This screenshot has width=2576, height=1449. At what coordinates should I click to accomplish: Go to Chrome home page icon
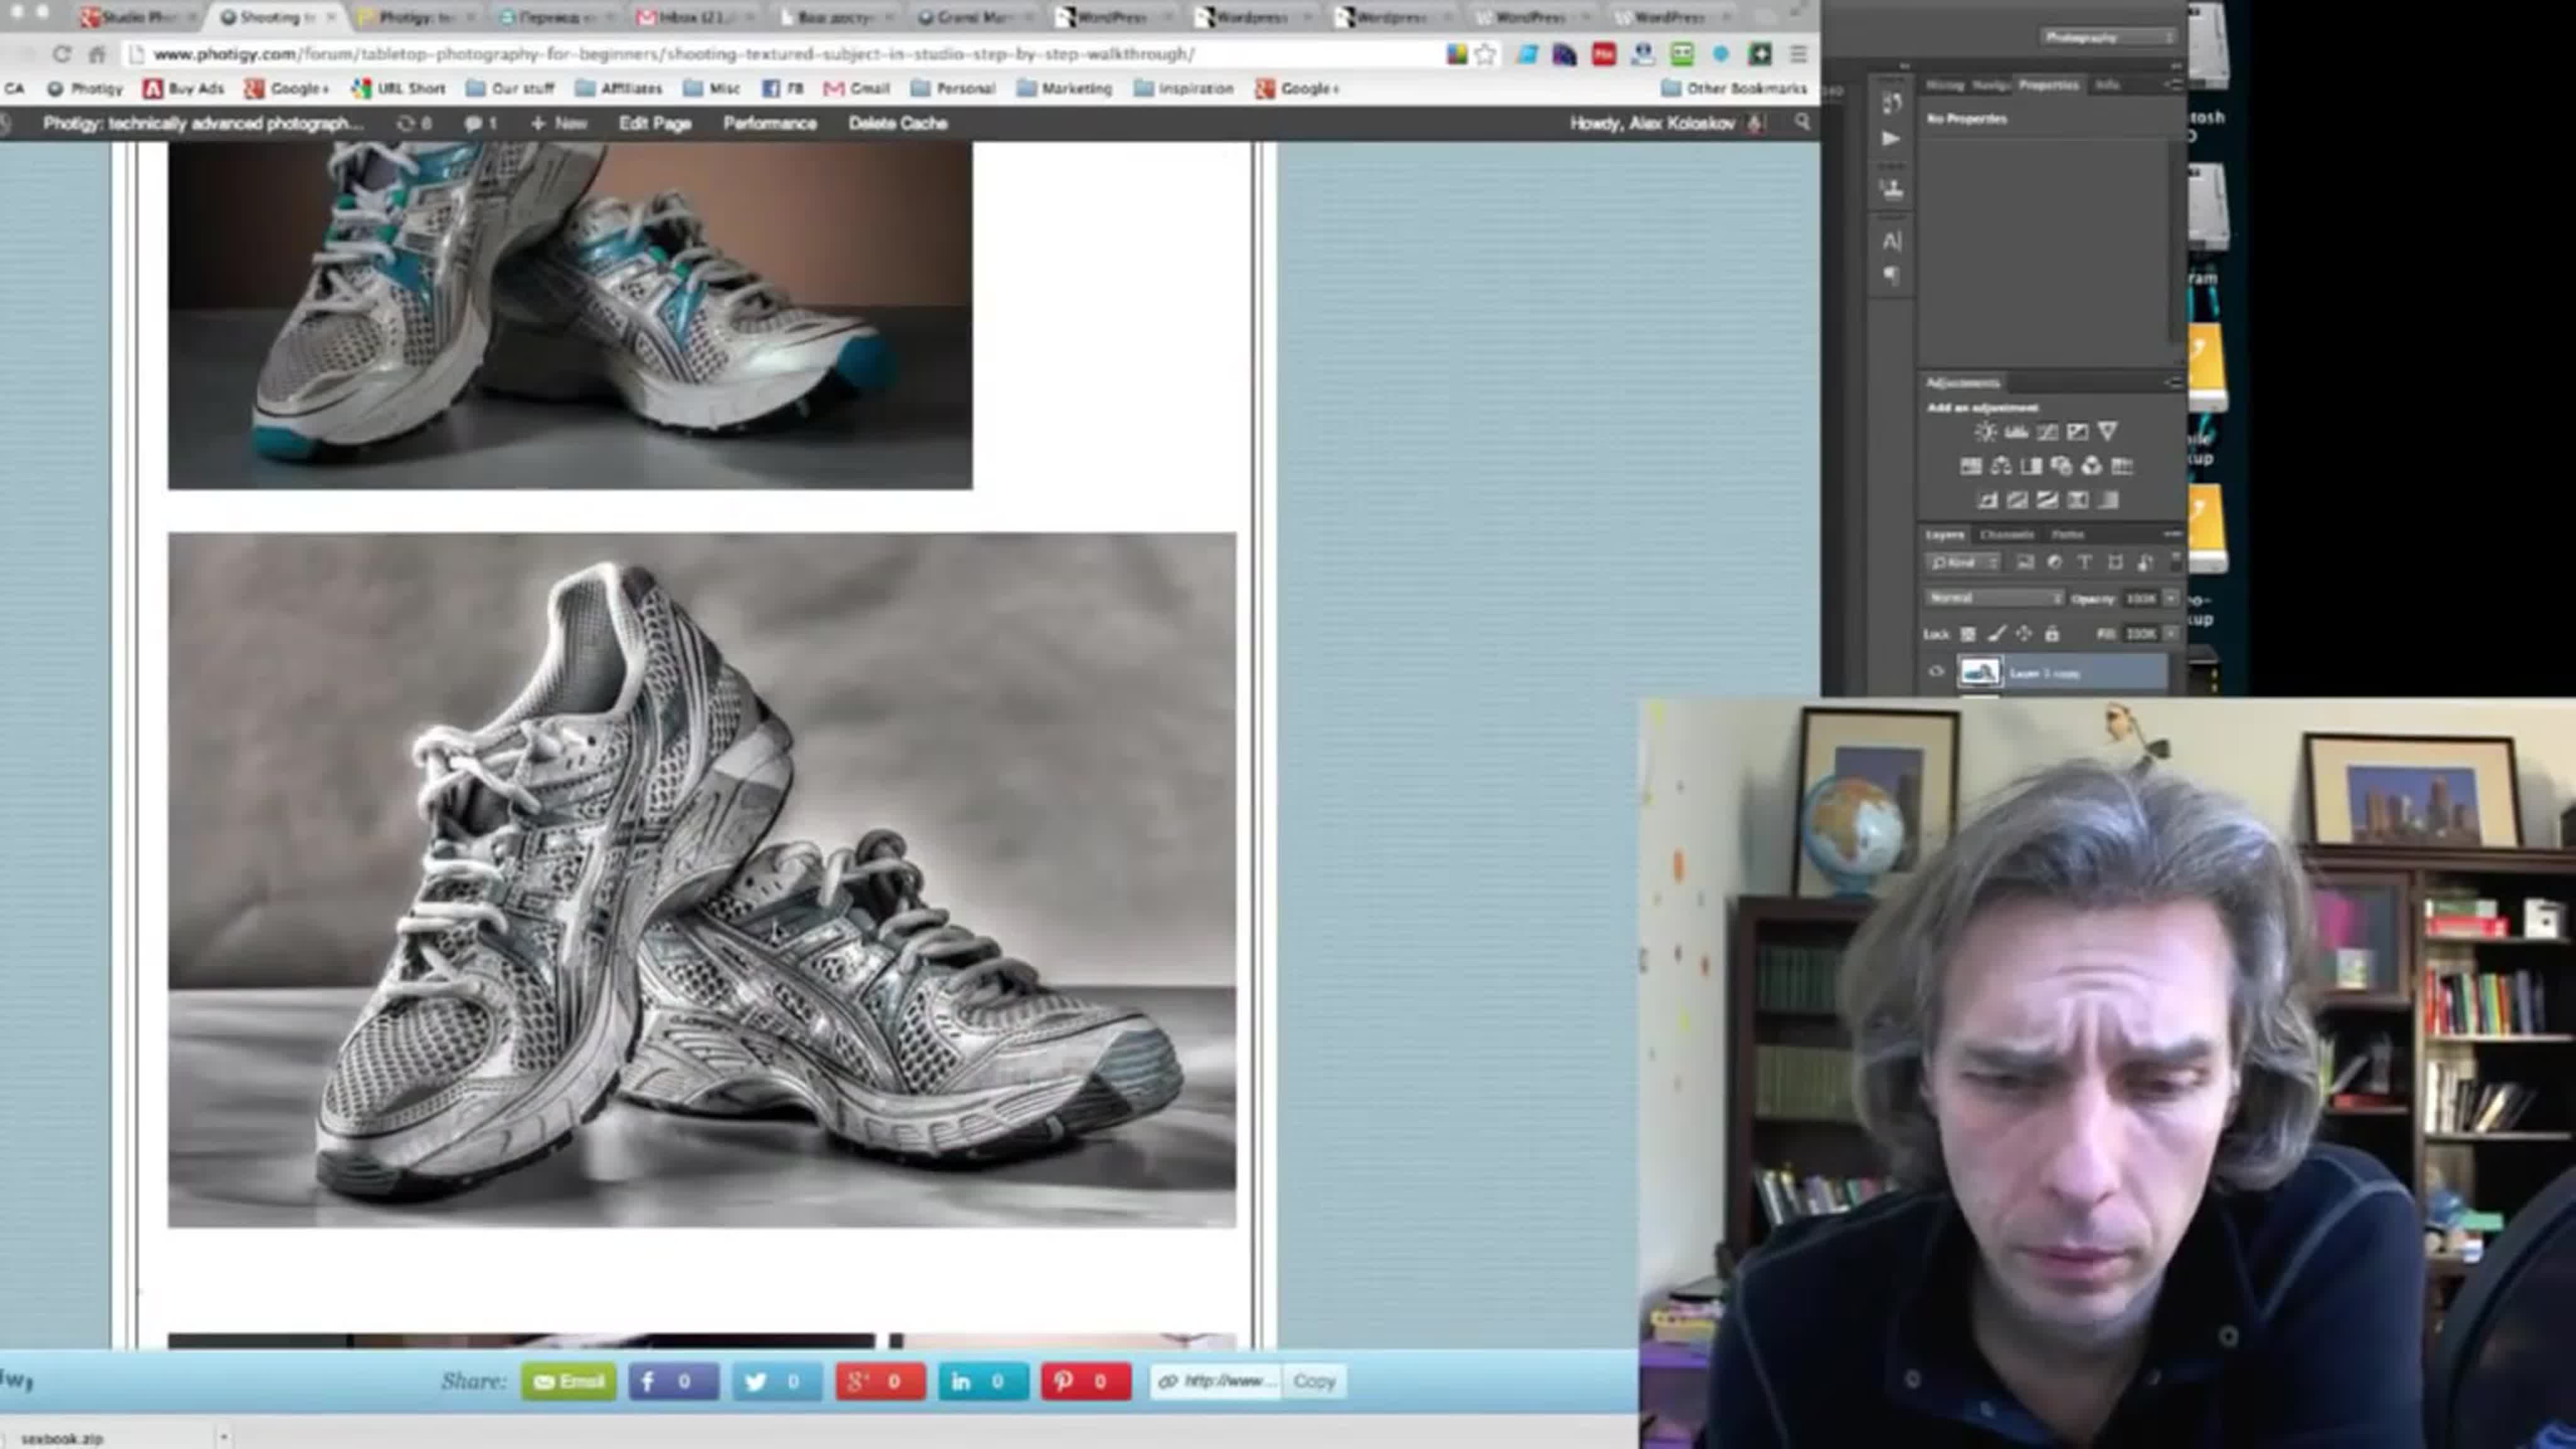[x=97, y=54]
